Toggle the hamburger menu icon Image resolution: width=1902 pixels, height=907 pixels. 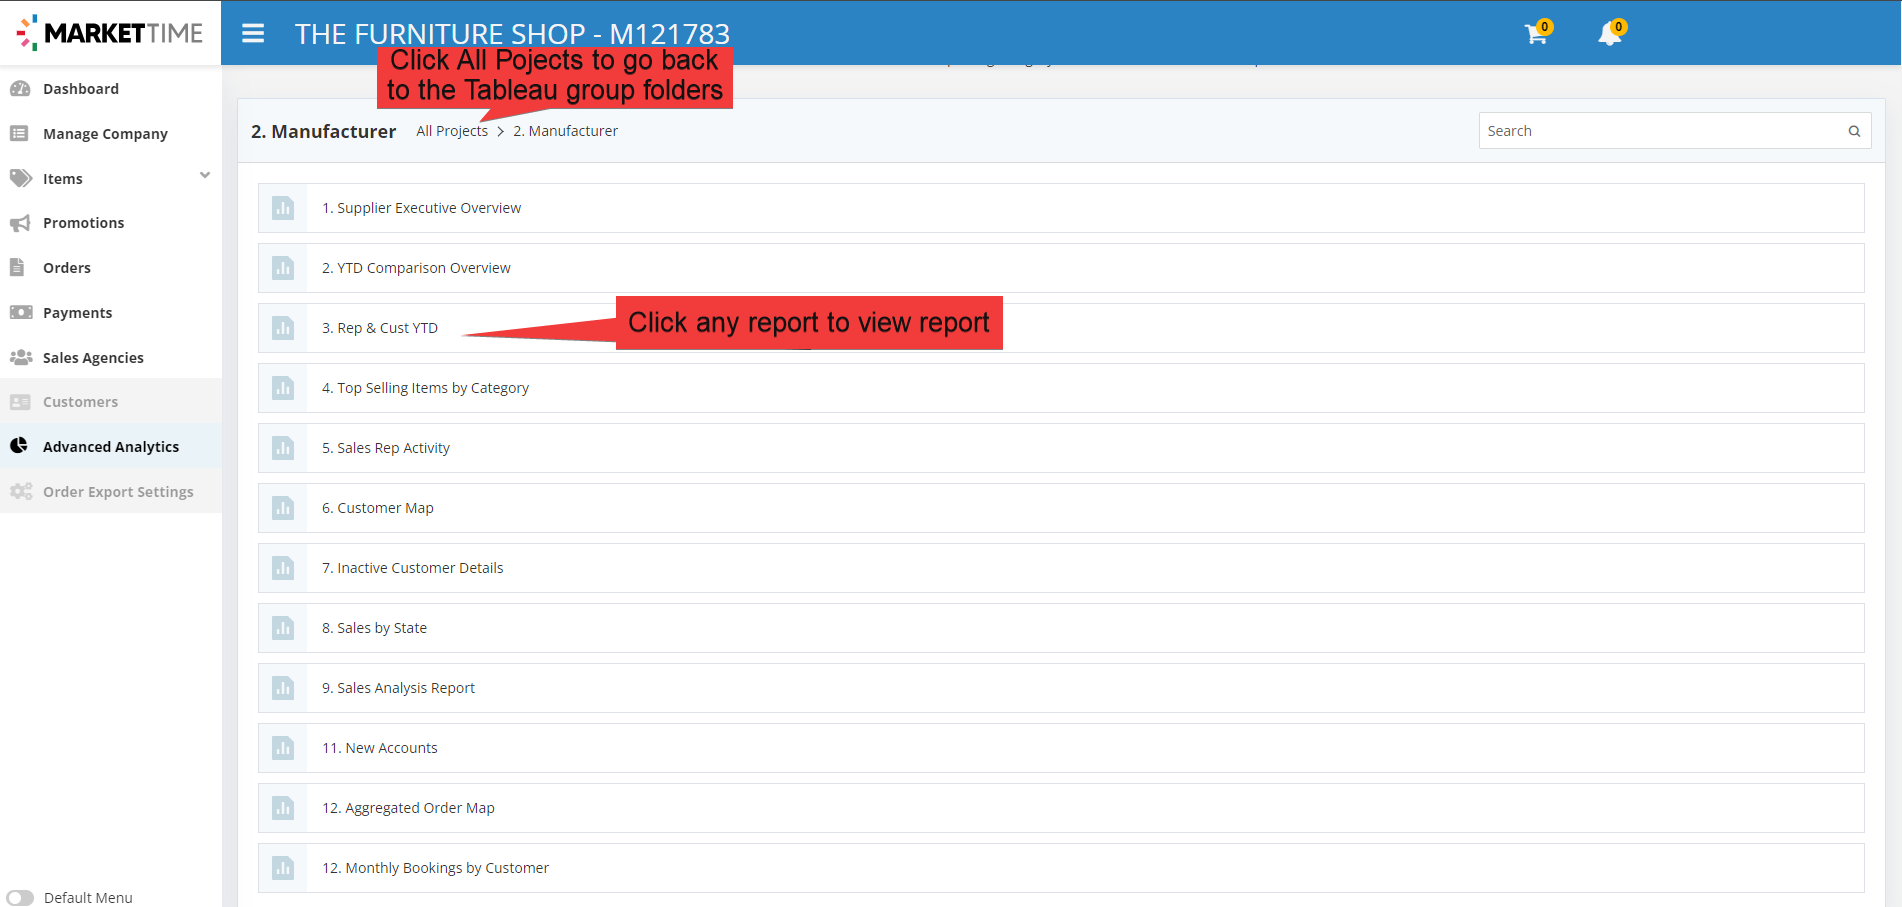click(x=253, y=33)
